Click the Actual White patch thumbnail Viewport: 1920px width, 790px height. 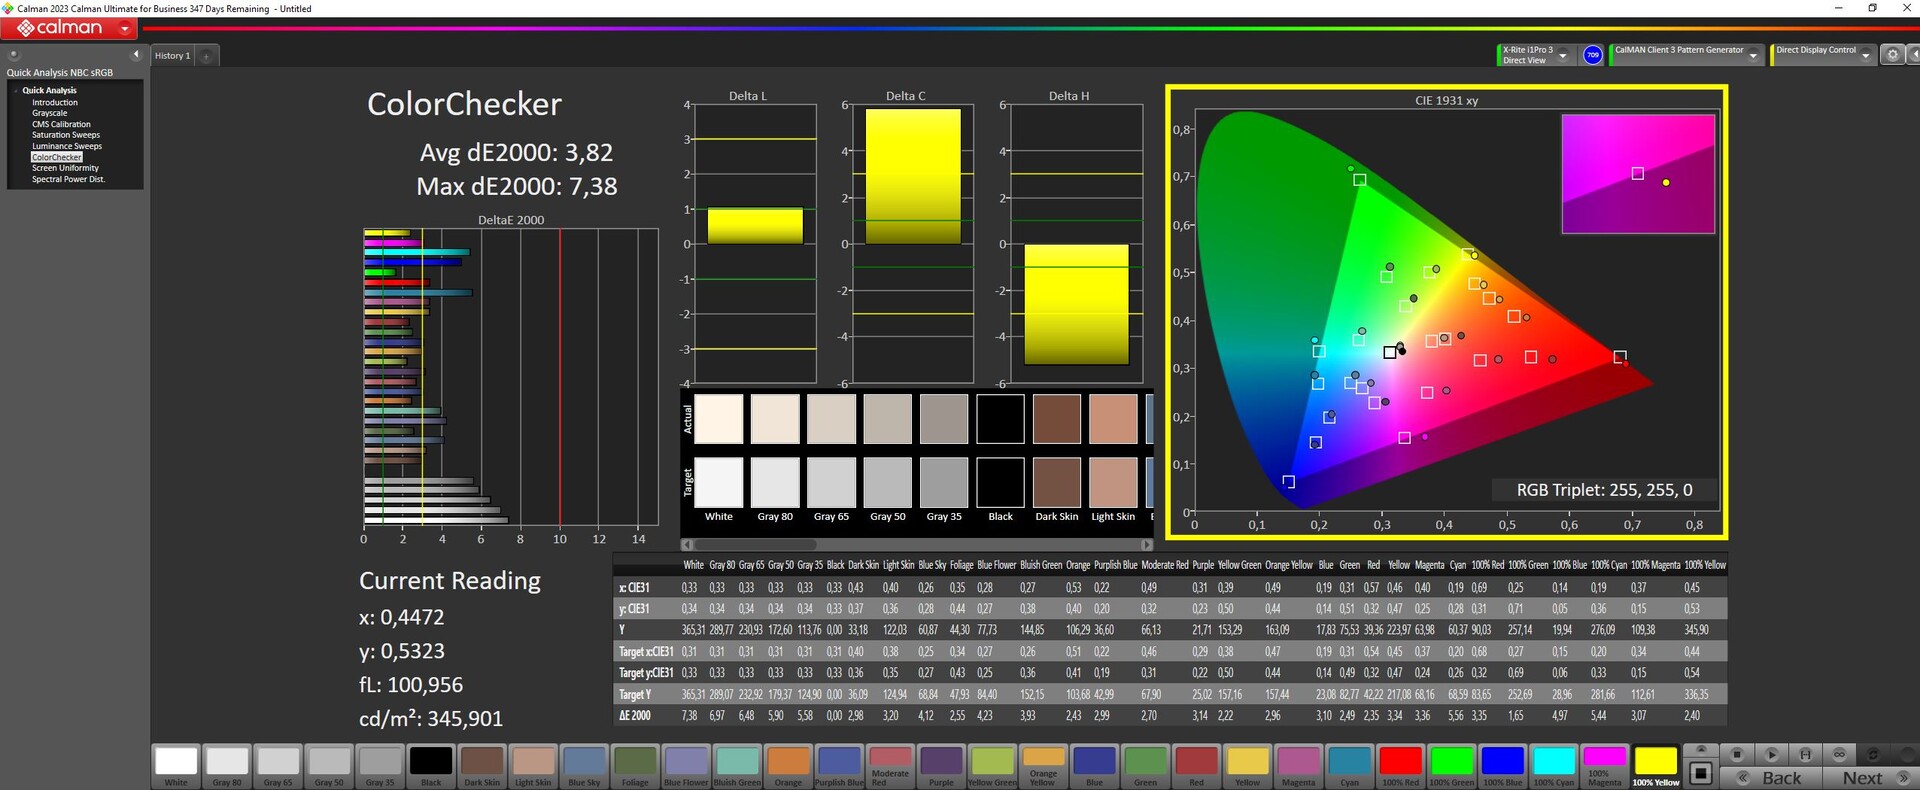(x=718, y=419)
